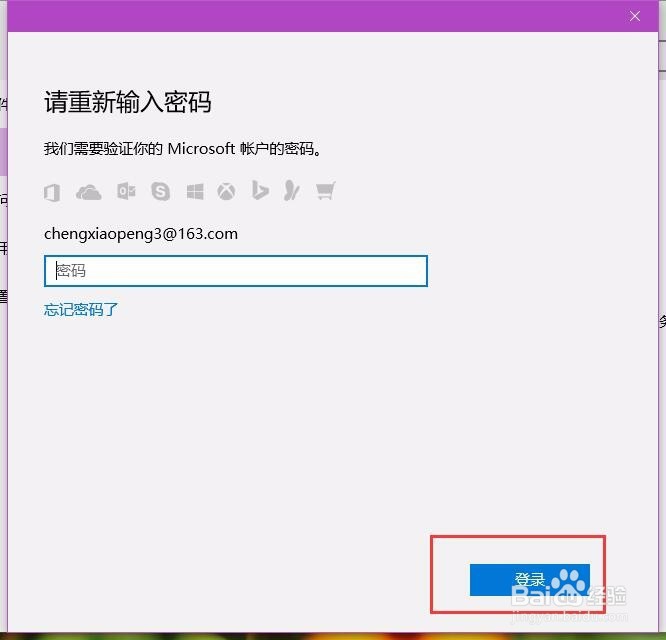Click the OneDrive cloud icon
The image size is (666, 640).
pos(88,192)
